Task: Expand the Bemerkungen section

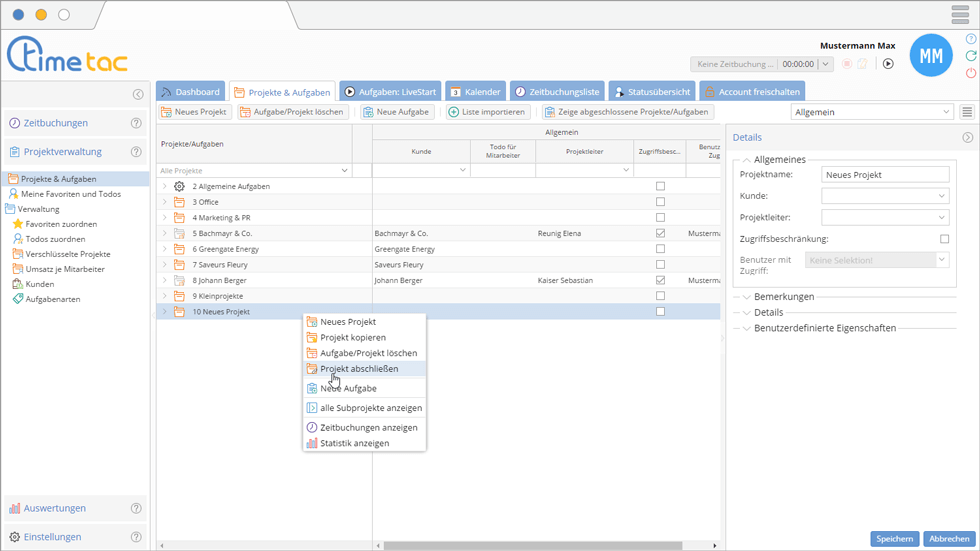Action: point(784,297)
